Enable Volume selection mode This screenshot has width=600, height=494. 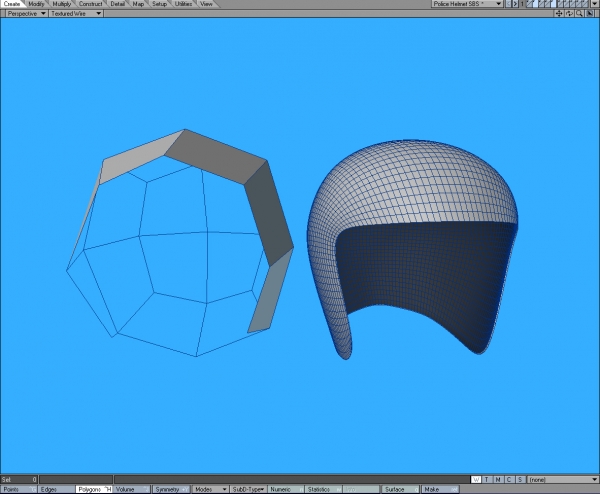(132, 489)
